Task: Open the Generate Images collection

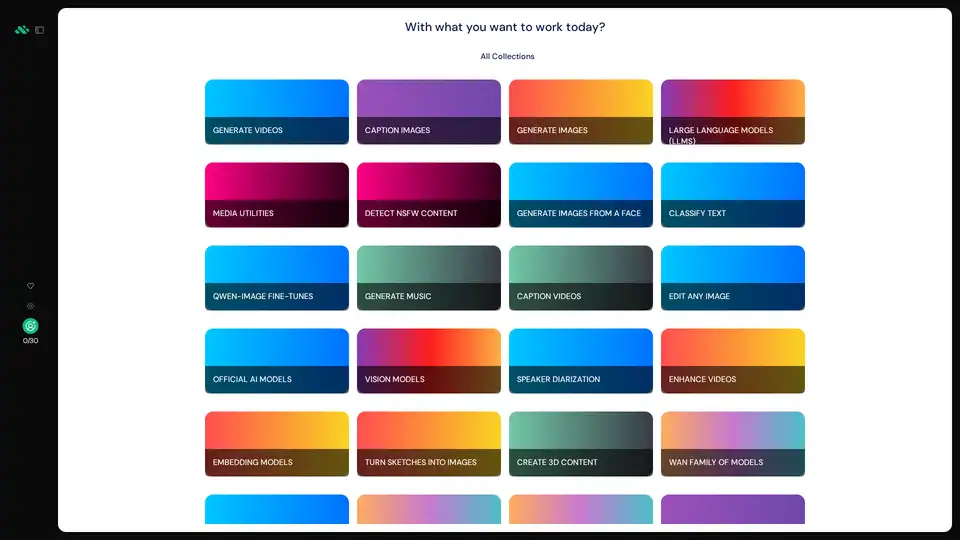Action: tap(581, 112)
